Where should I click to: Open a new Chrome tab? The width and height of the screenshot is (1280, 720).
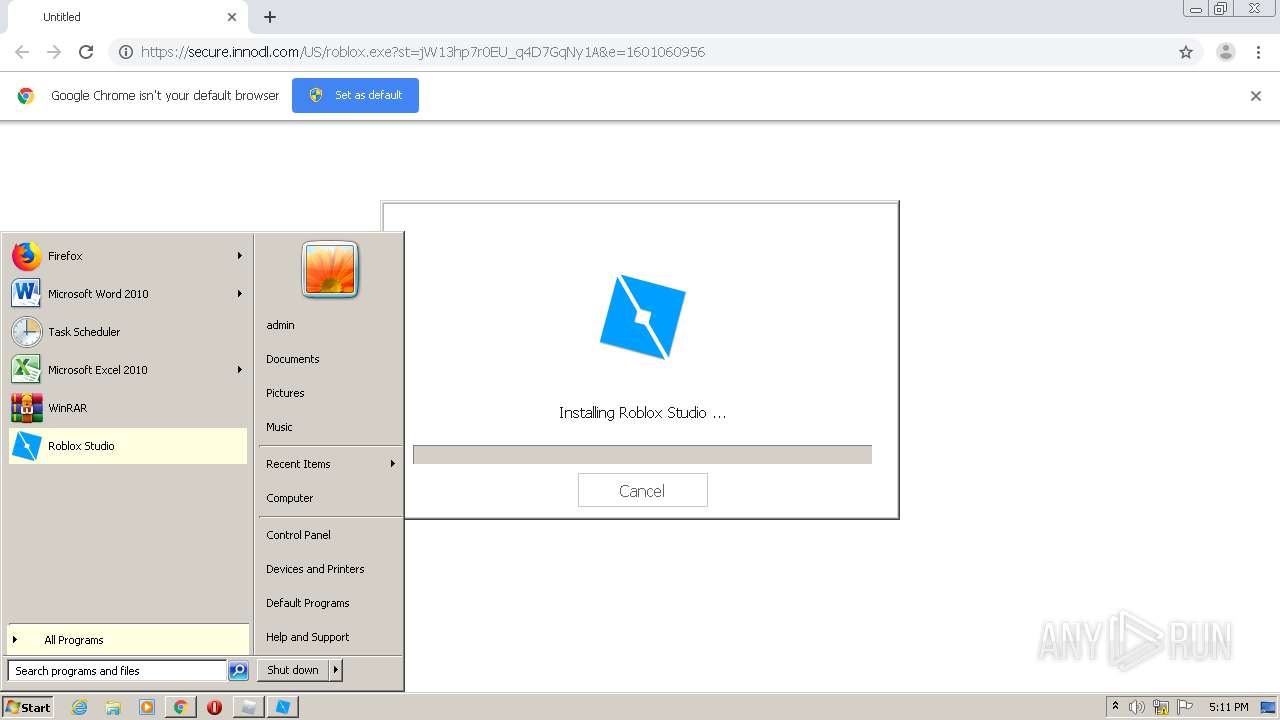click(270, 17)
